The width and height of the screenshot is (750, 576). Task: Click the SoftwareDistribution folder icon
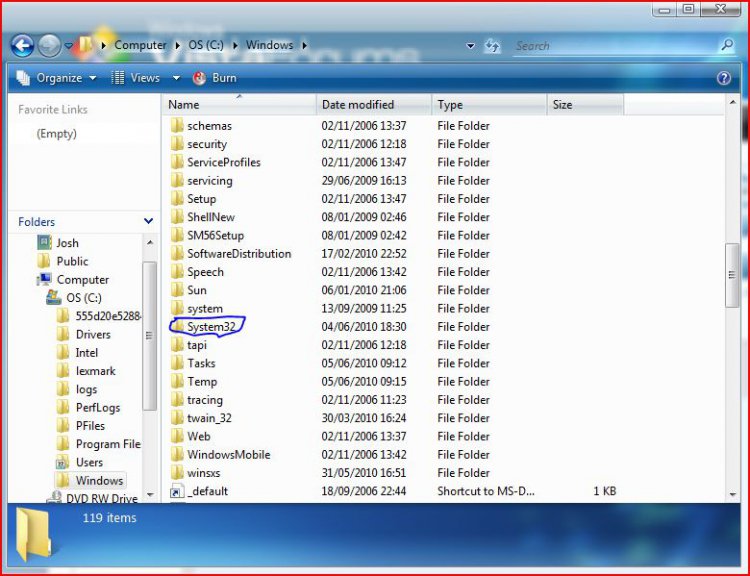(177, 253)
